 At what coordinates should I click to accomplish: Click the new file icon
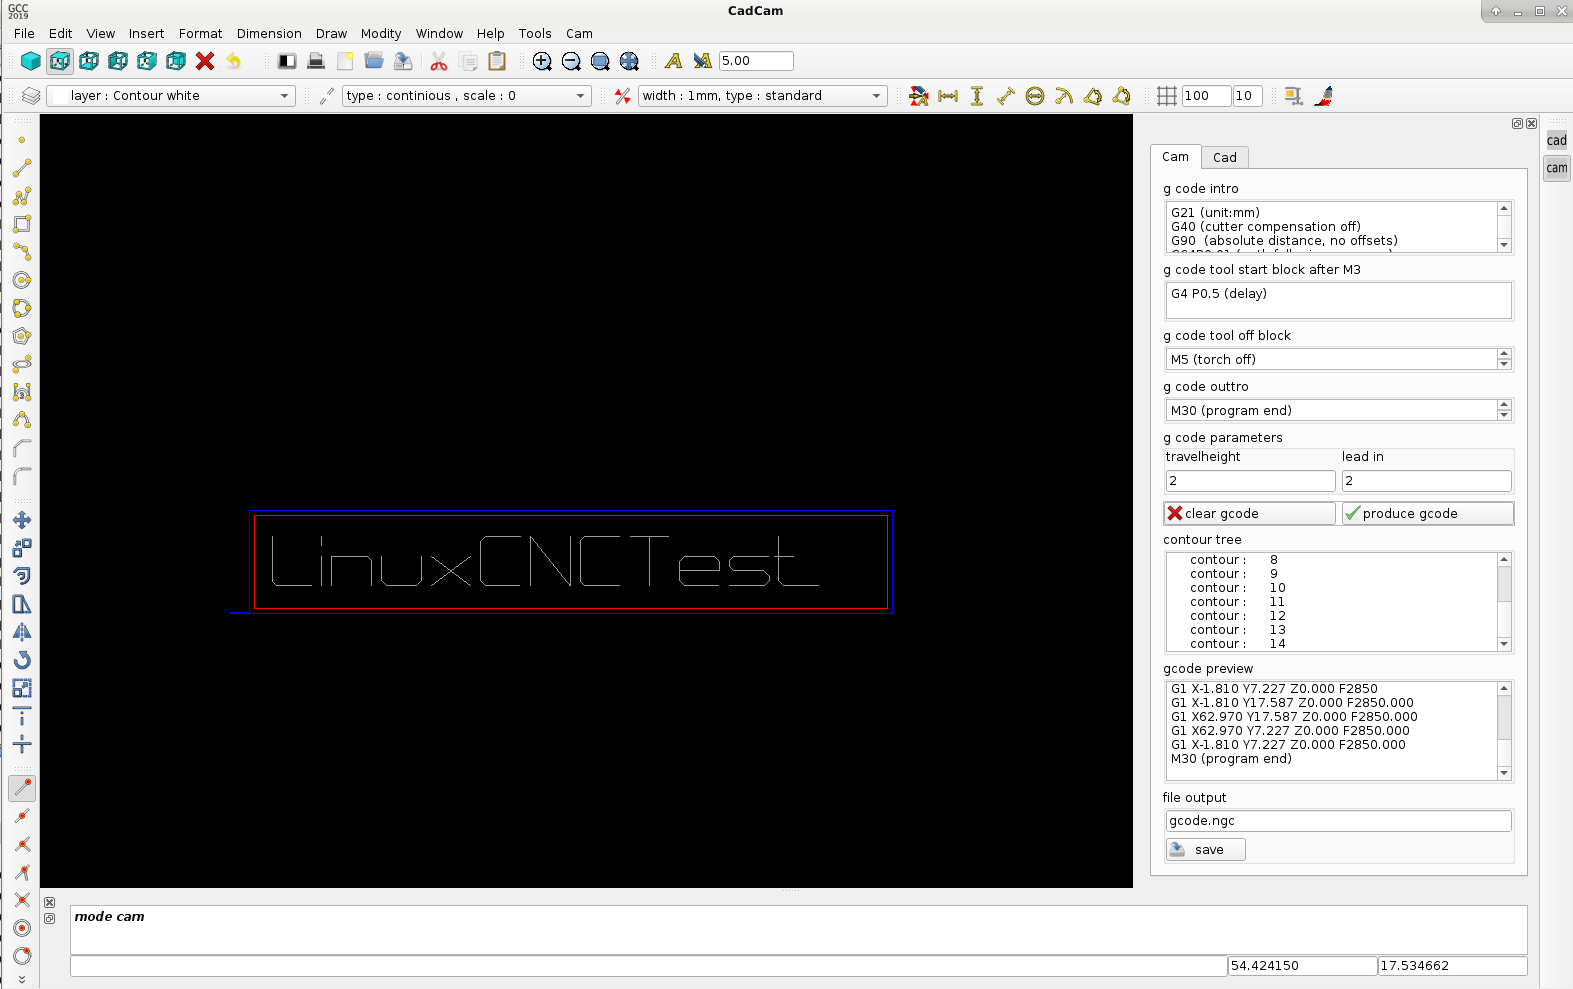pyautogui.click(x=345, y=61)
